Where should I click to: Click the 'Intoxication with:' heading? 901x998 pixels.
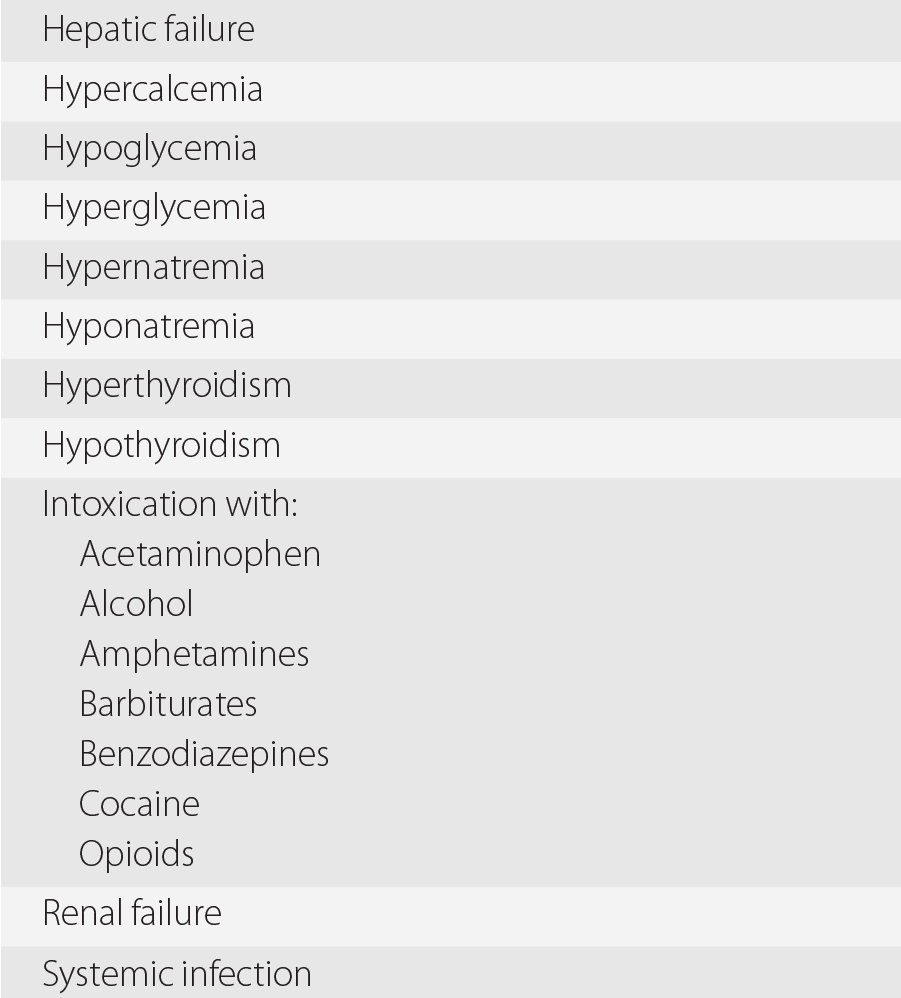tap(170, 504)
